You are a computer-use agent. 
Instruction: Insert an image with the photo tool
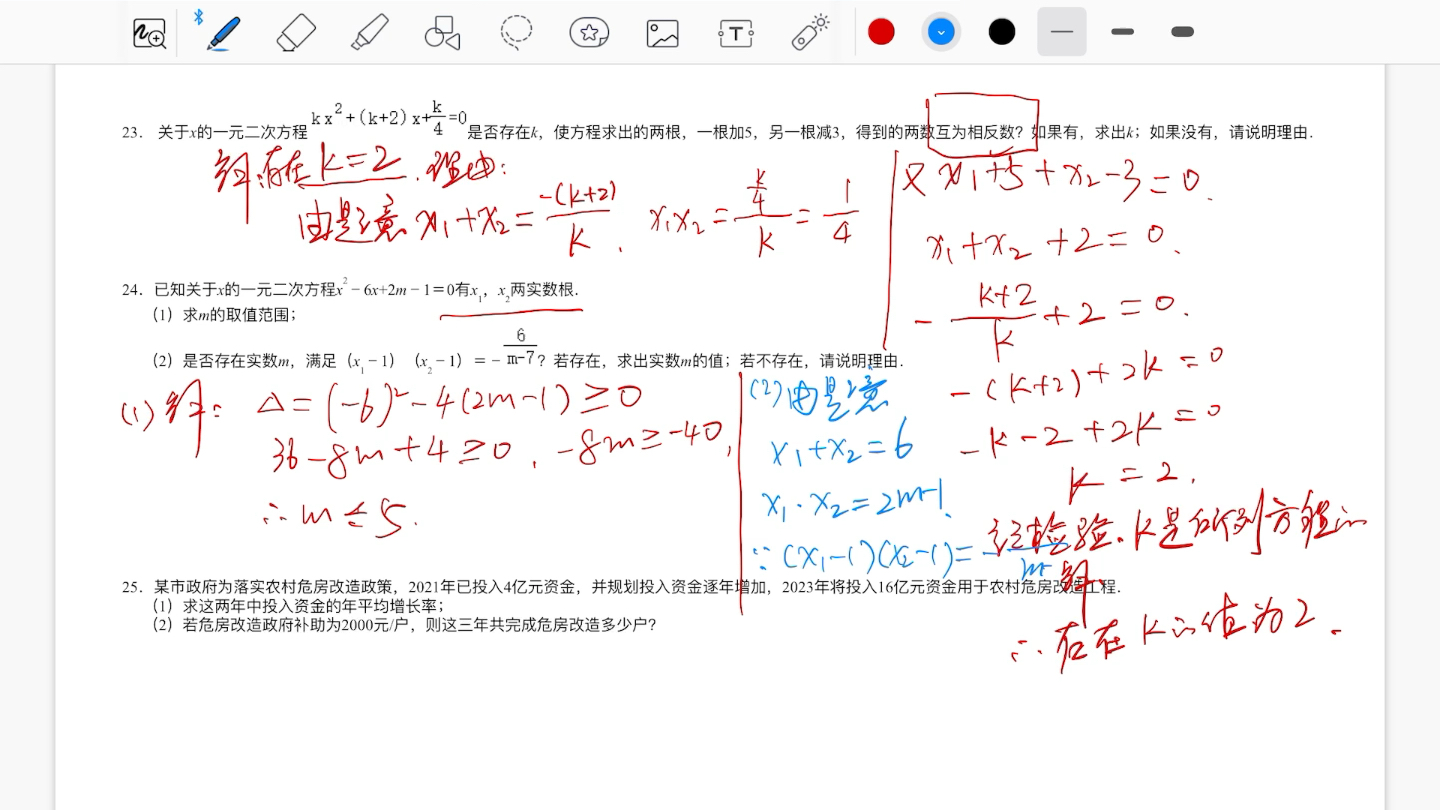[662, 33]
